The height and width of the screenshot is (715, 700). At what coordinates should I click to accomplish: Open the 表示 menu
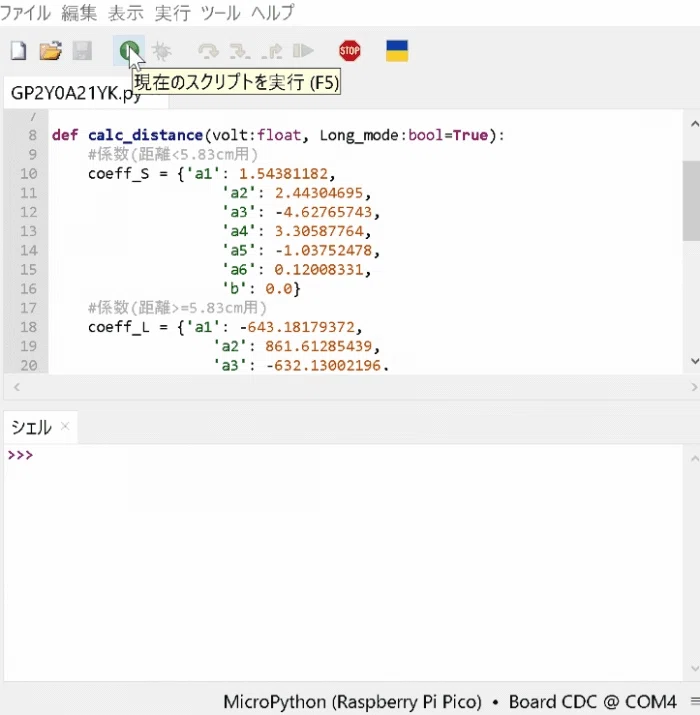(x=126, y=12)
